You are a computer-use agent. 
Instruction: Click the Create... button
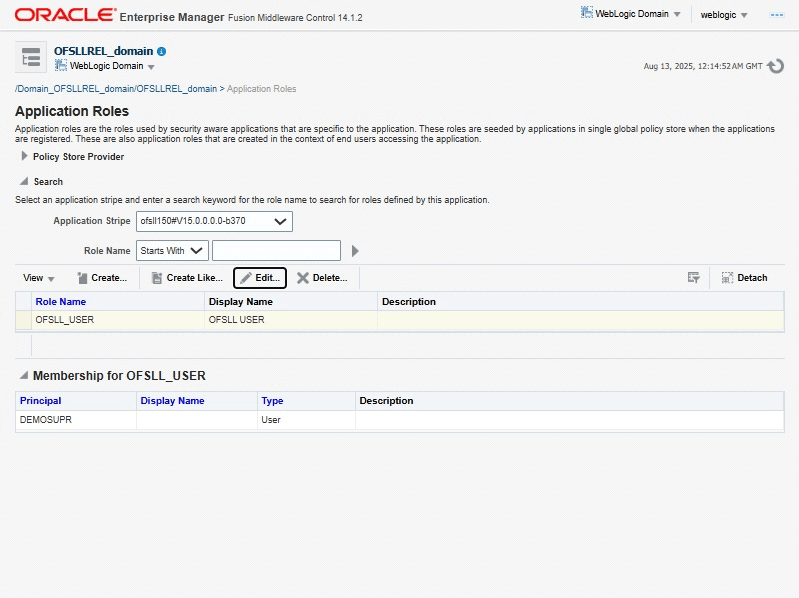click(x=102, y=278)
